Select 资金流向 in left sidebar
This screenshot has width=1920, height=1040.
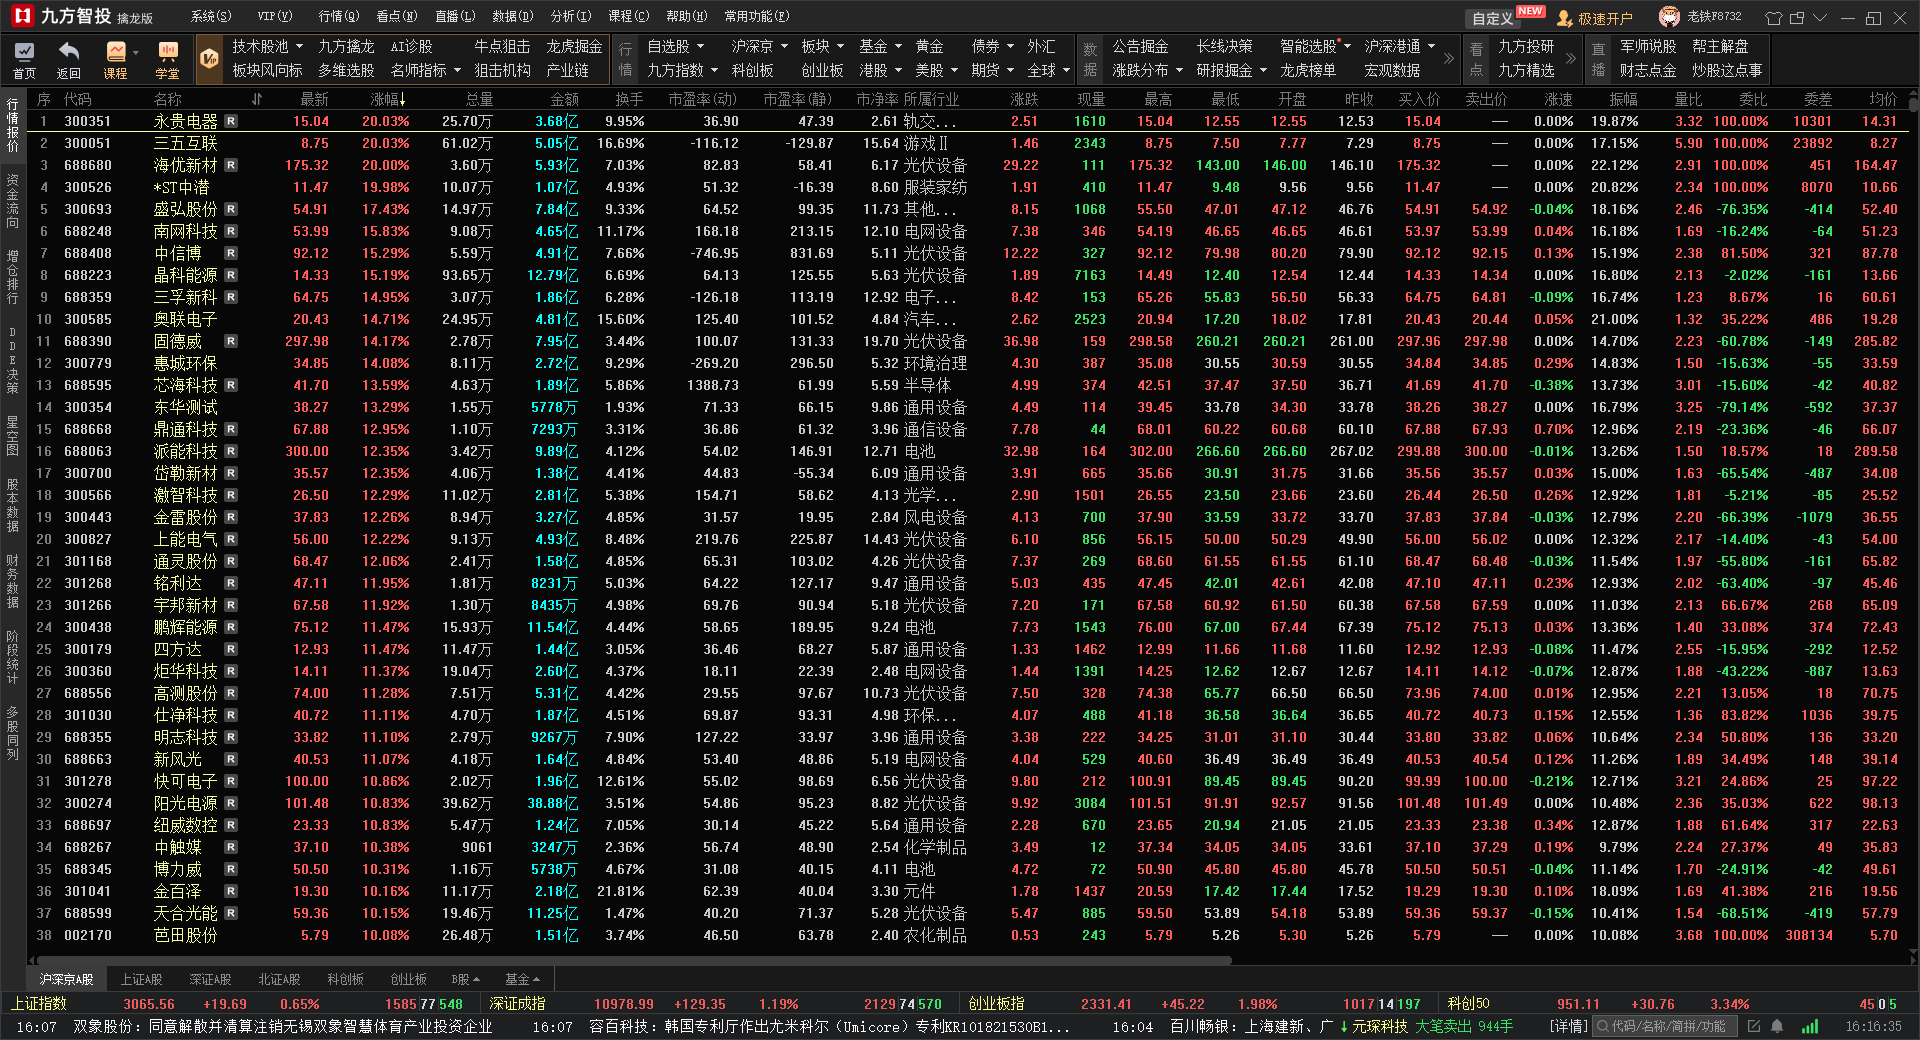point(12,201)
